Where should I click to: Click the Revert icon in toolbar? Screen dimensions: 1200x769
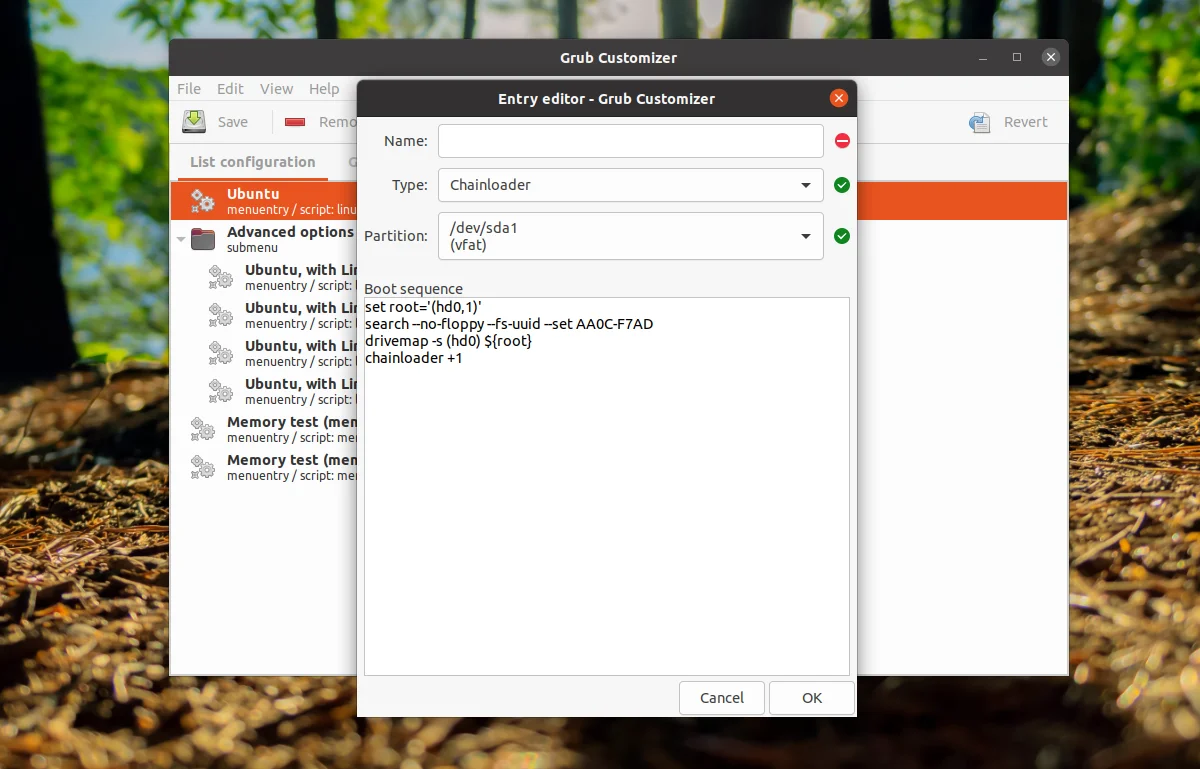click(x=980, y=122)
